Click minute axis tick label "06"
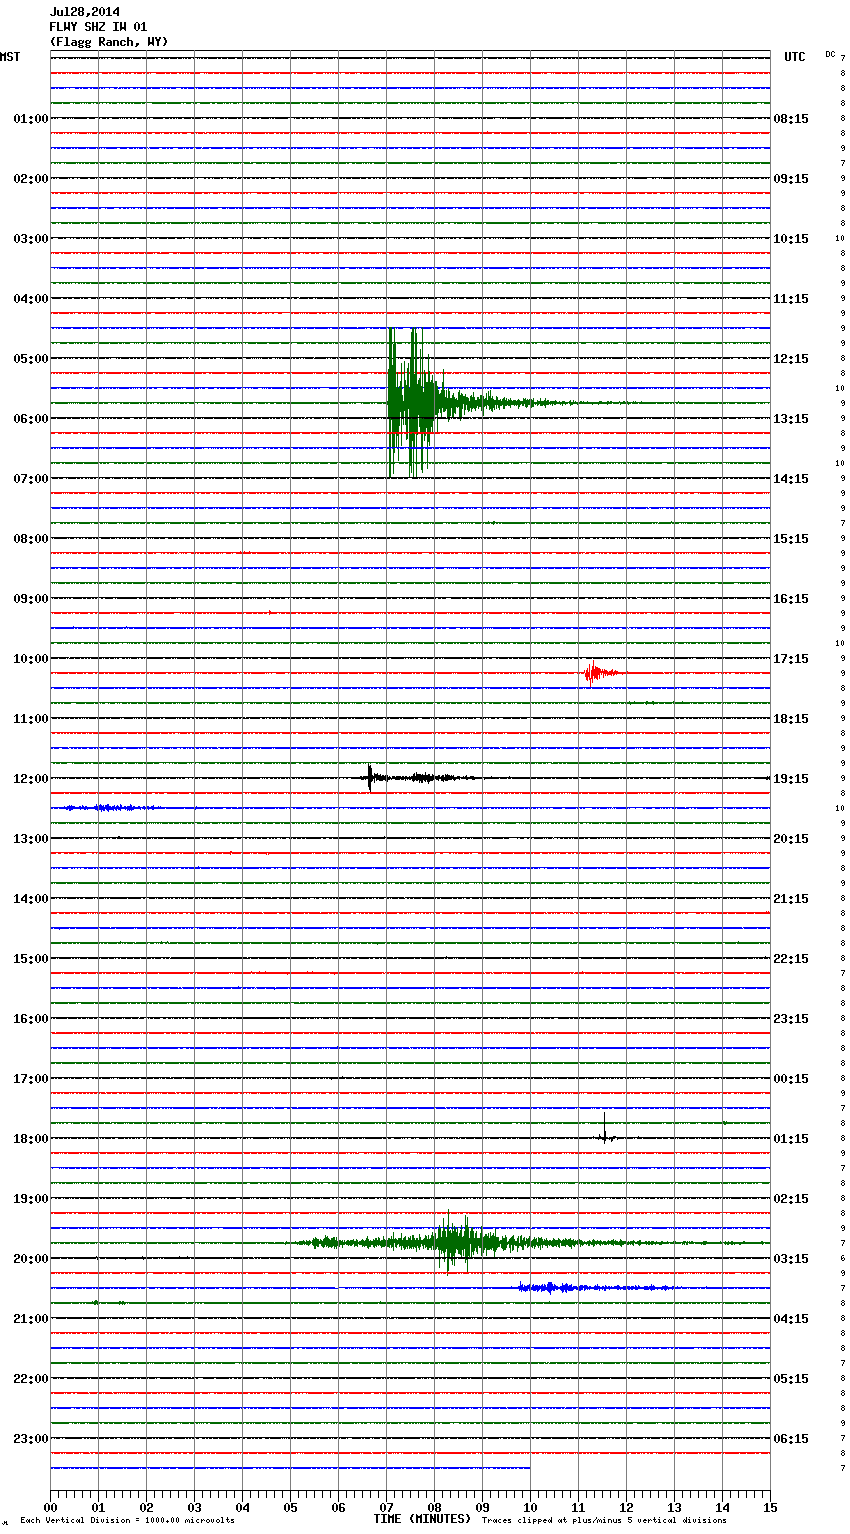This screenshot has width=850, height=1534. tap(338, 1507)
